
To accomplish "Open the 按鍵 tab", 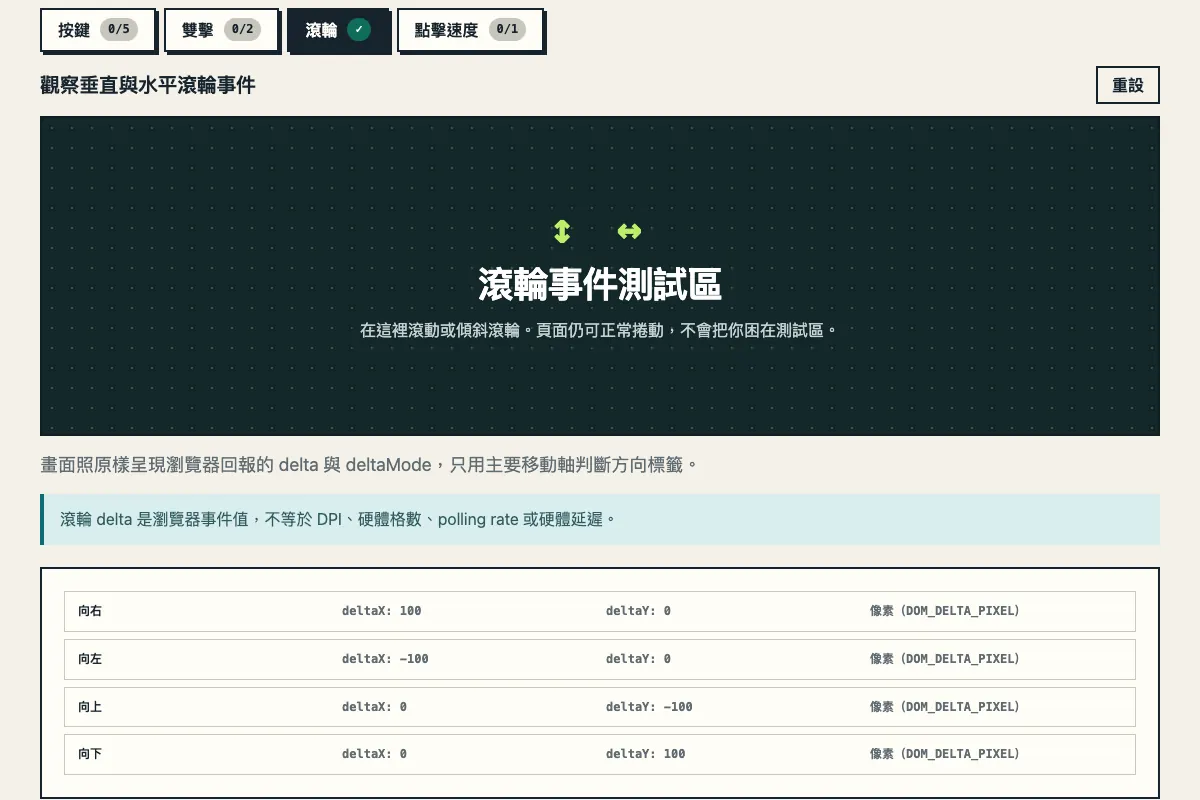I will click(x=98, y=30).
